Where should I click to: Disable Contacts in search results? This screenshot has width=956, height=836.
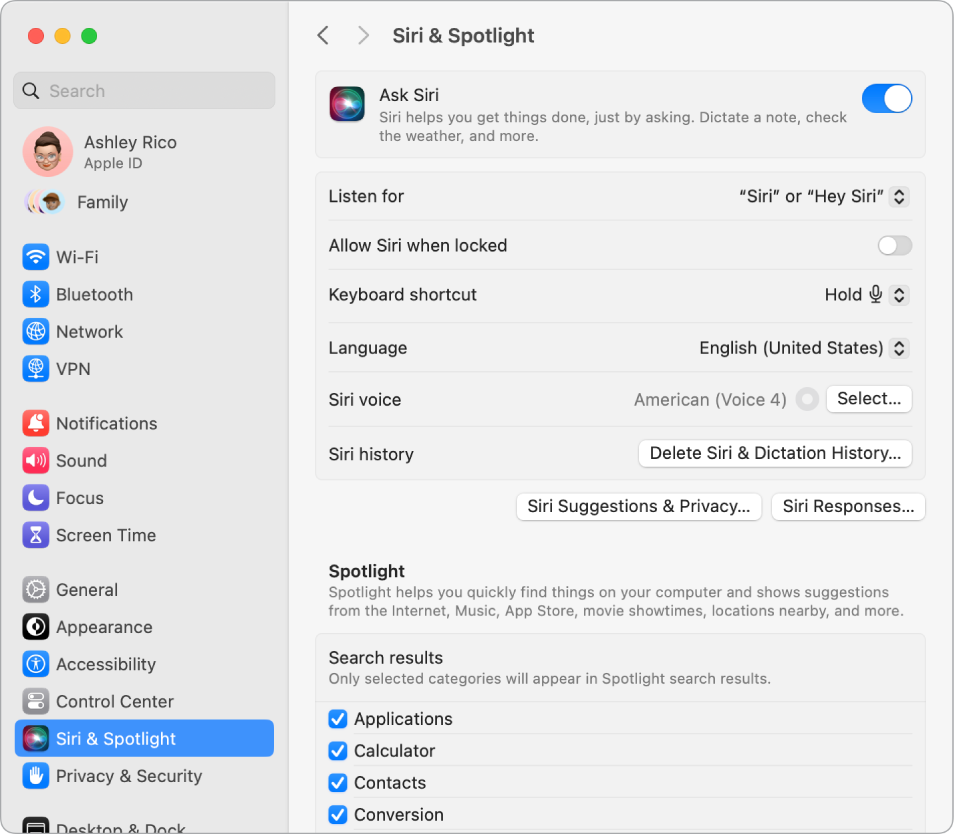click(x=337, y=783)
